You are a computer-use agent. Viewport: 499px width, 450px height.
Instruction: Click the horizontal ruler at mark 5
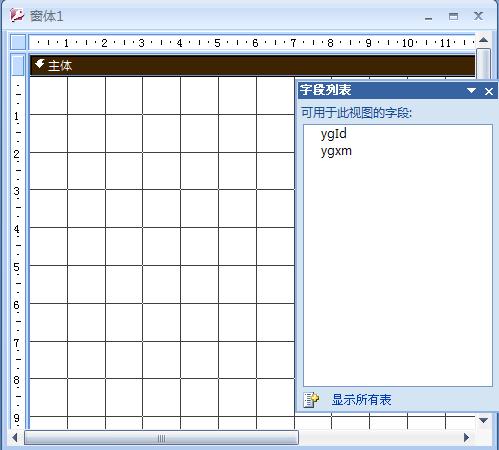coord(217,43)
